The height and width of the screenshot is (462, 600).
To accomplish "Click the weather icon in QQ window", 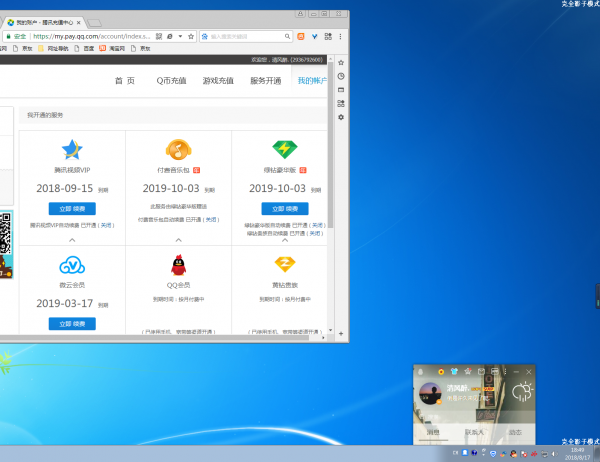I will click(x=523, y=392).
